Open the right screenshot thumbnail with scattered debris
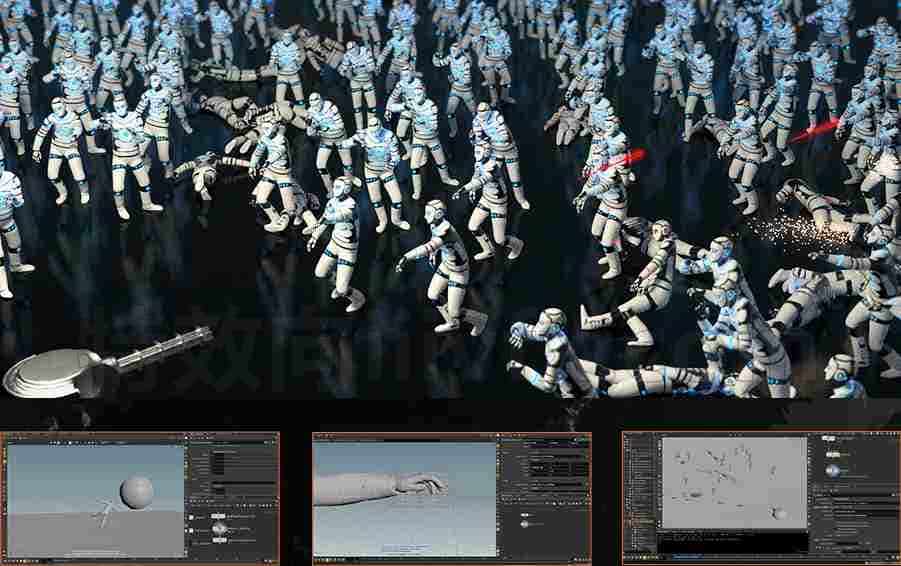 [761, 498]
